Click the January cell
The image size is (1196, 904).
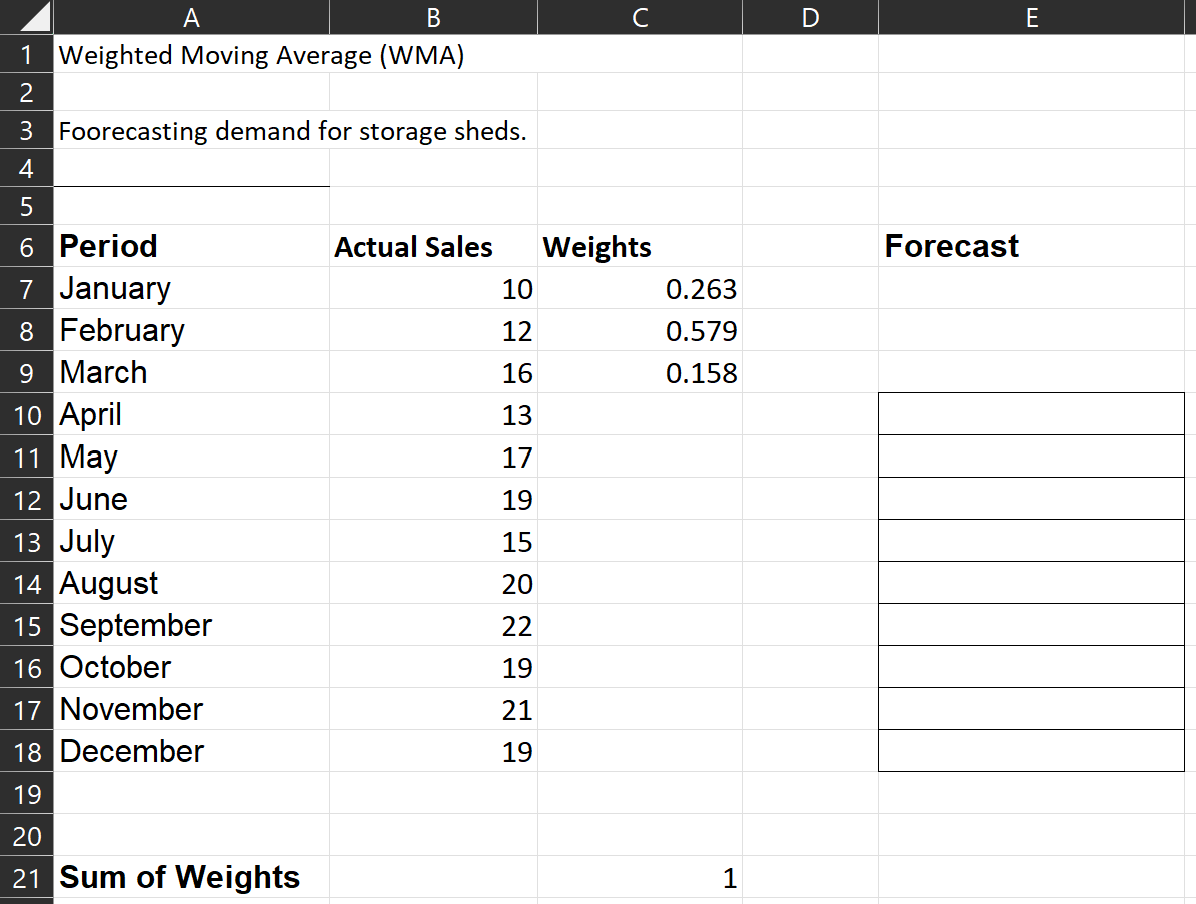192,288
